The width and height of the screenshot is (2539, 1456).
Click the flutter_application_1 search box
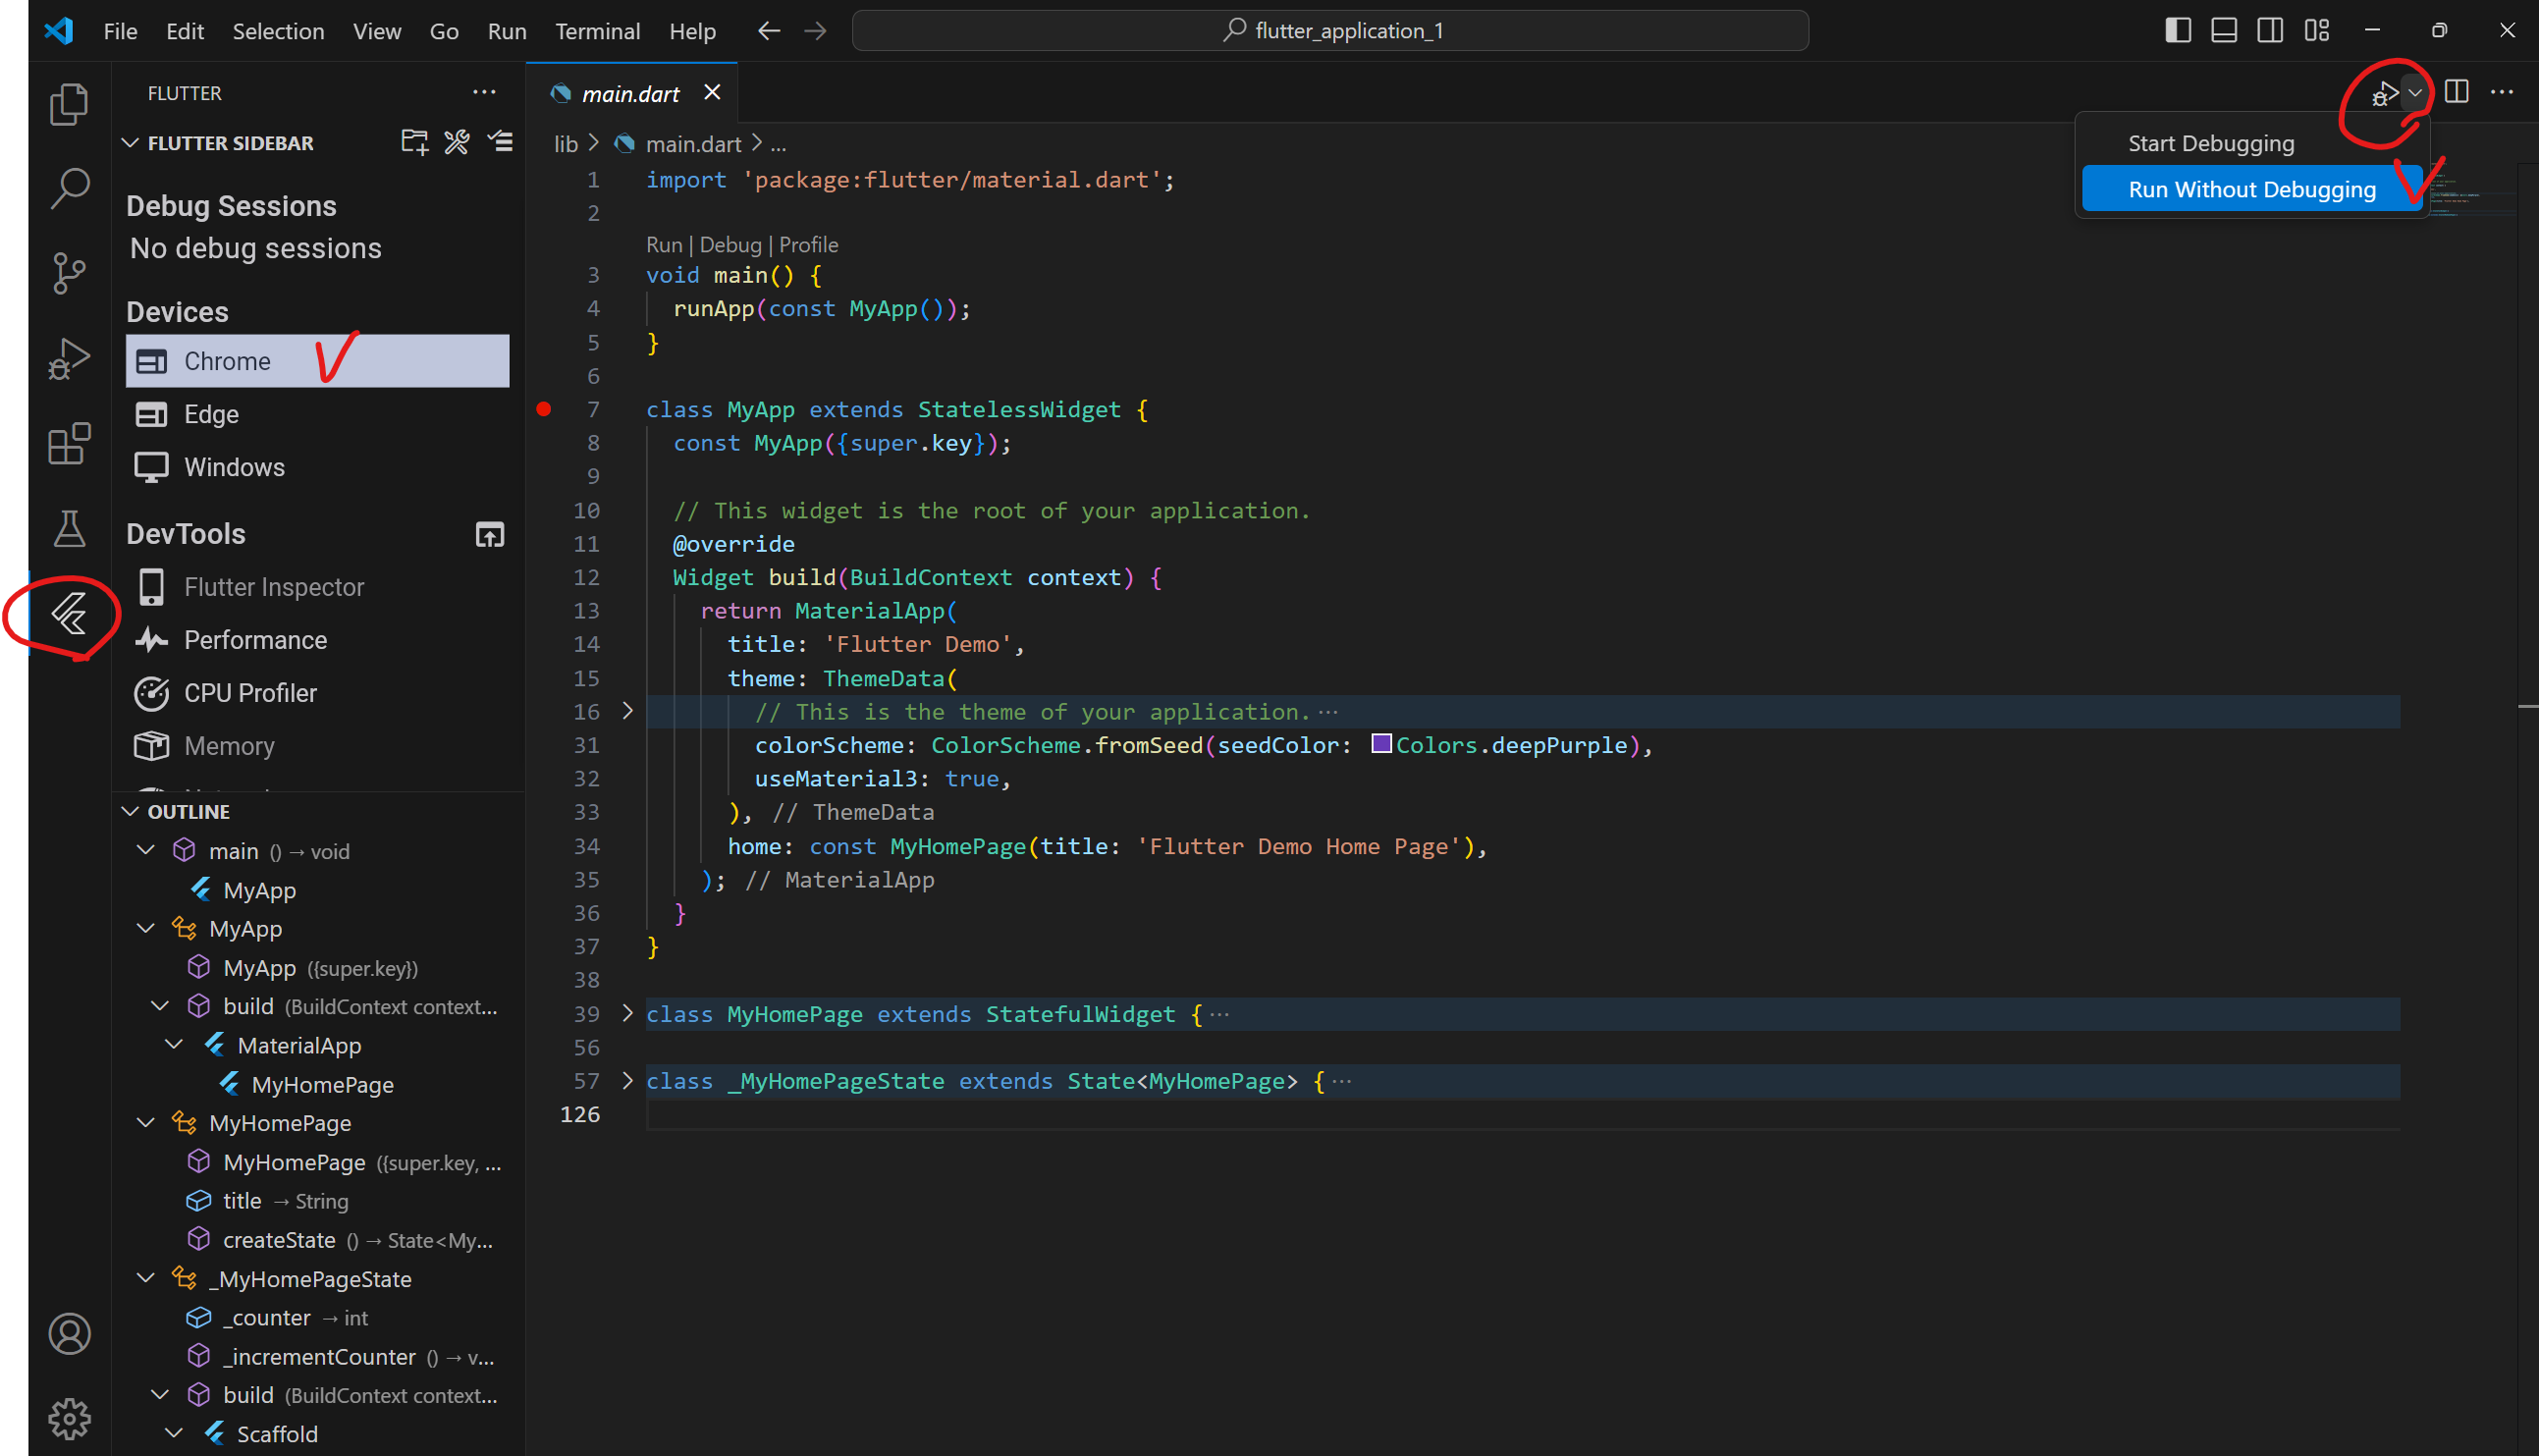(x=1329, y=31)
